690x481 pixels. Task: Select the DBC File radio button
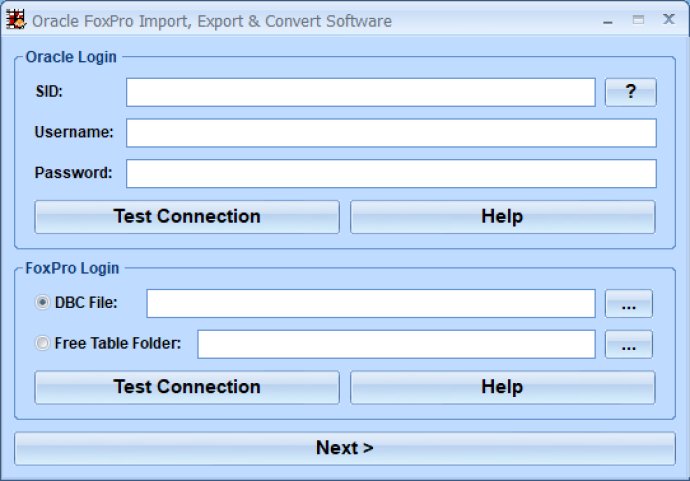42,302
